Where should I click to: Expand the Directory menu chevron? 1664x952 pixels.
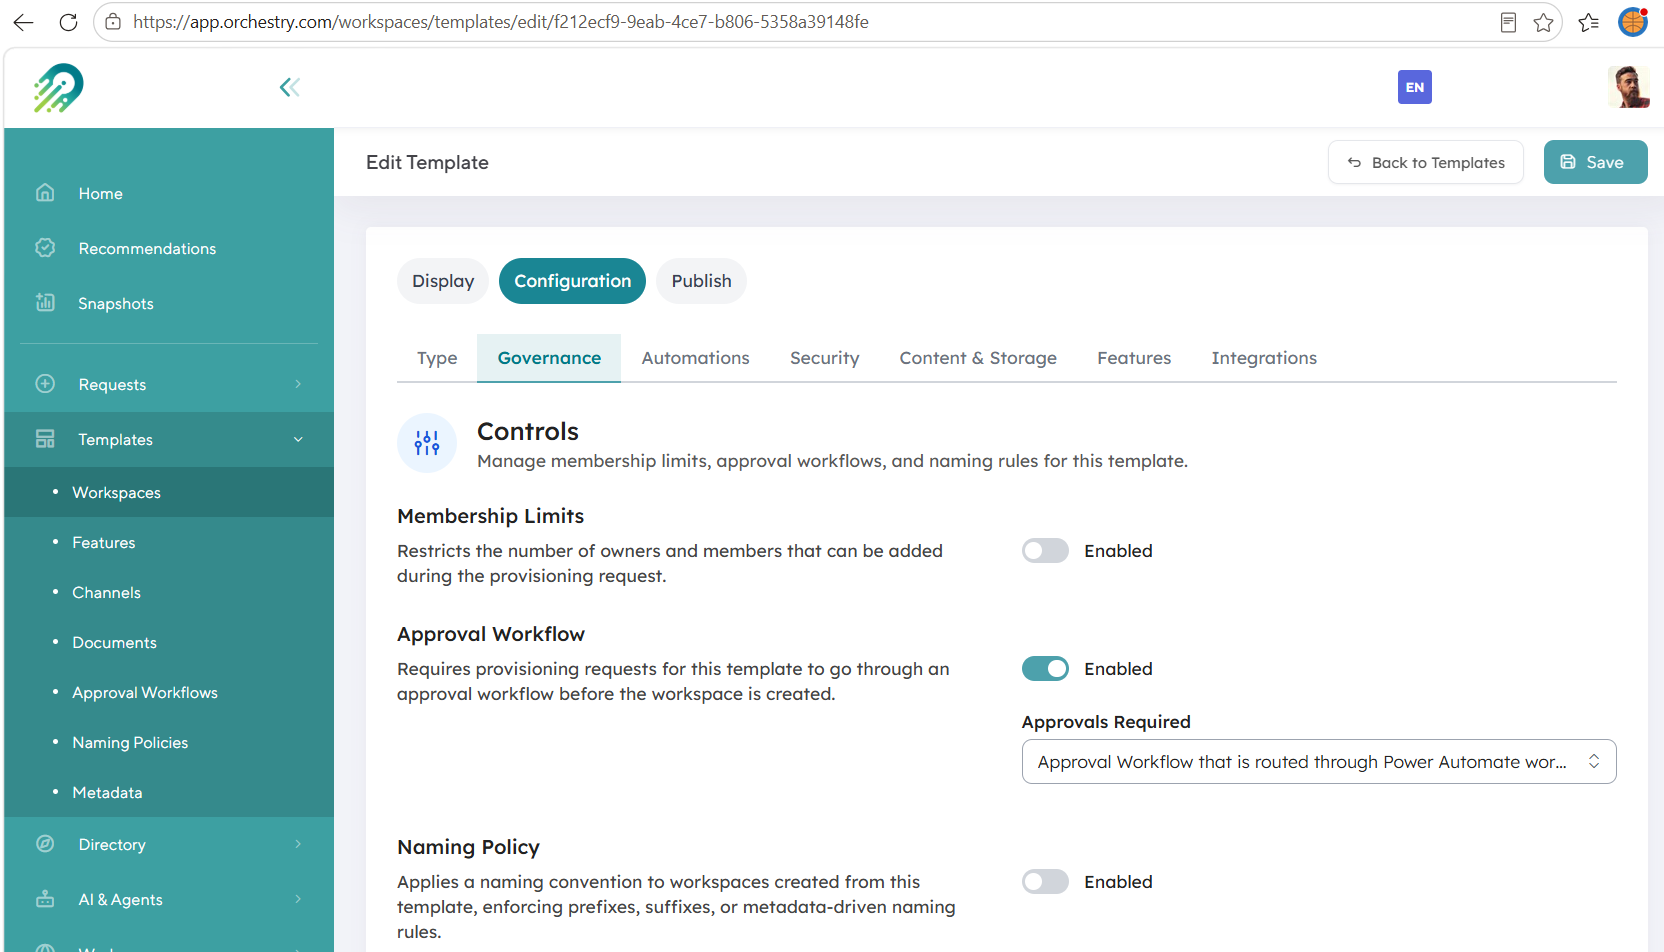(298, 844)
